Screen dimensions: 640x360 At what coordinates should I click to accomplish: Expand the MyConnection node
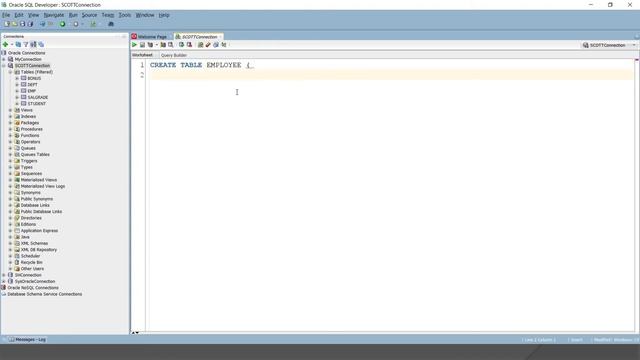4,59
